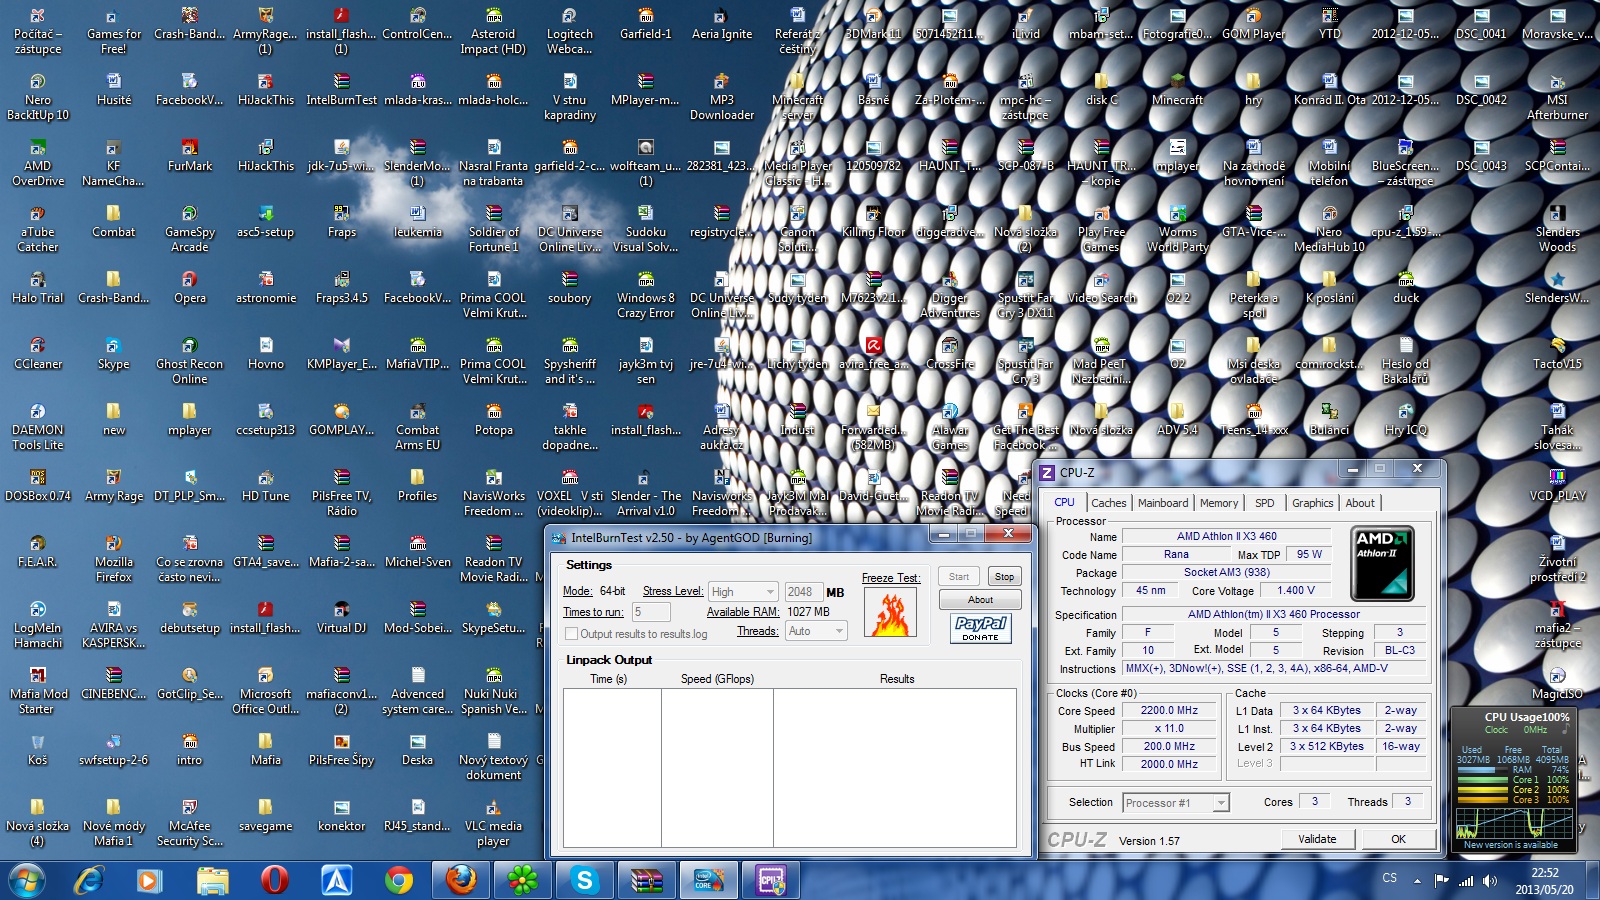Select the MagicISO desktop icon
The image size is (1600, 900).
(x=1557, y=684)
